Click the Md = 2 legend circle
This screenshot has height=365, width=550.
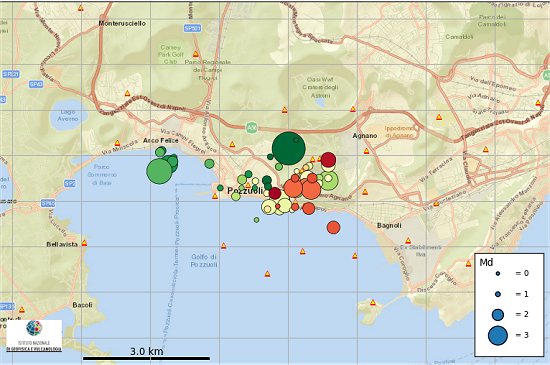click(498, 315)
